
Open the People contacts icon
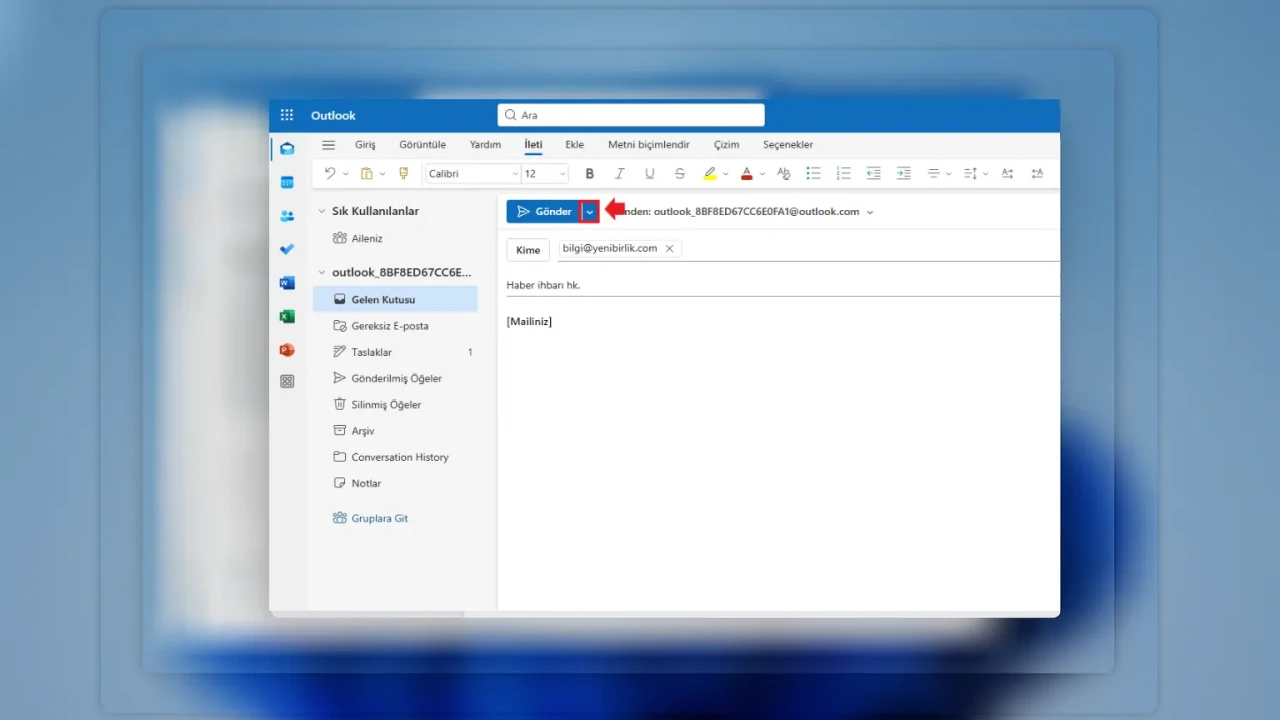point(287,216)
